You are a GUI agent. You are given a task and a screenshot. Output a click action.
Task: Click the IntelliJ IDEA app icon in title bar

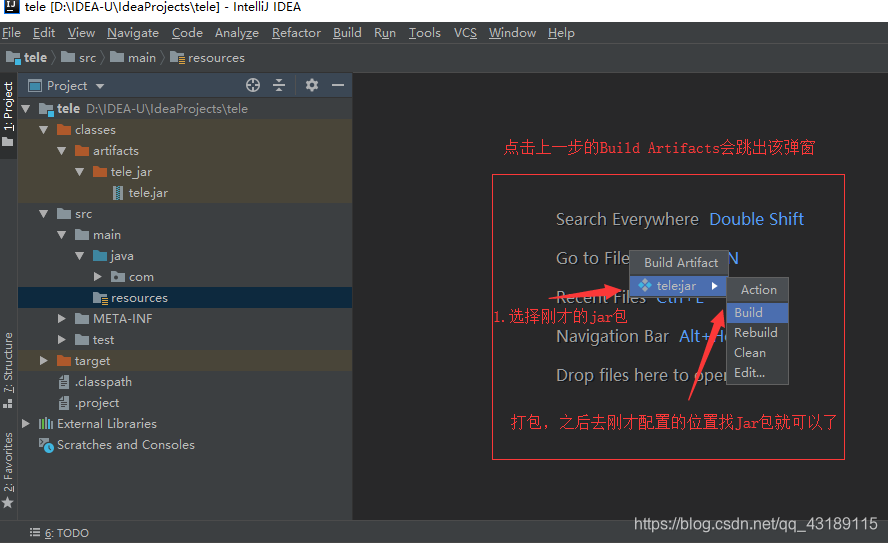pos(11,7)
